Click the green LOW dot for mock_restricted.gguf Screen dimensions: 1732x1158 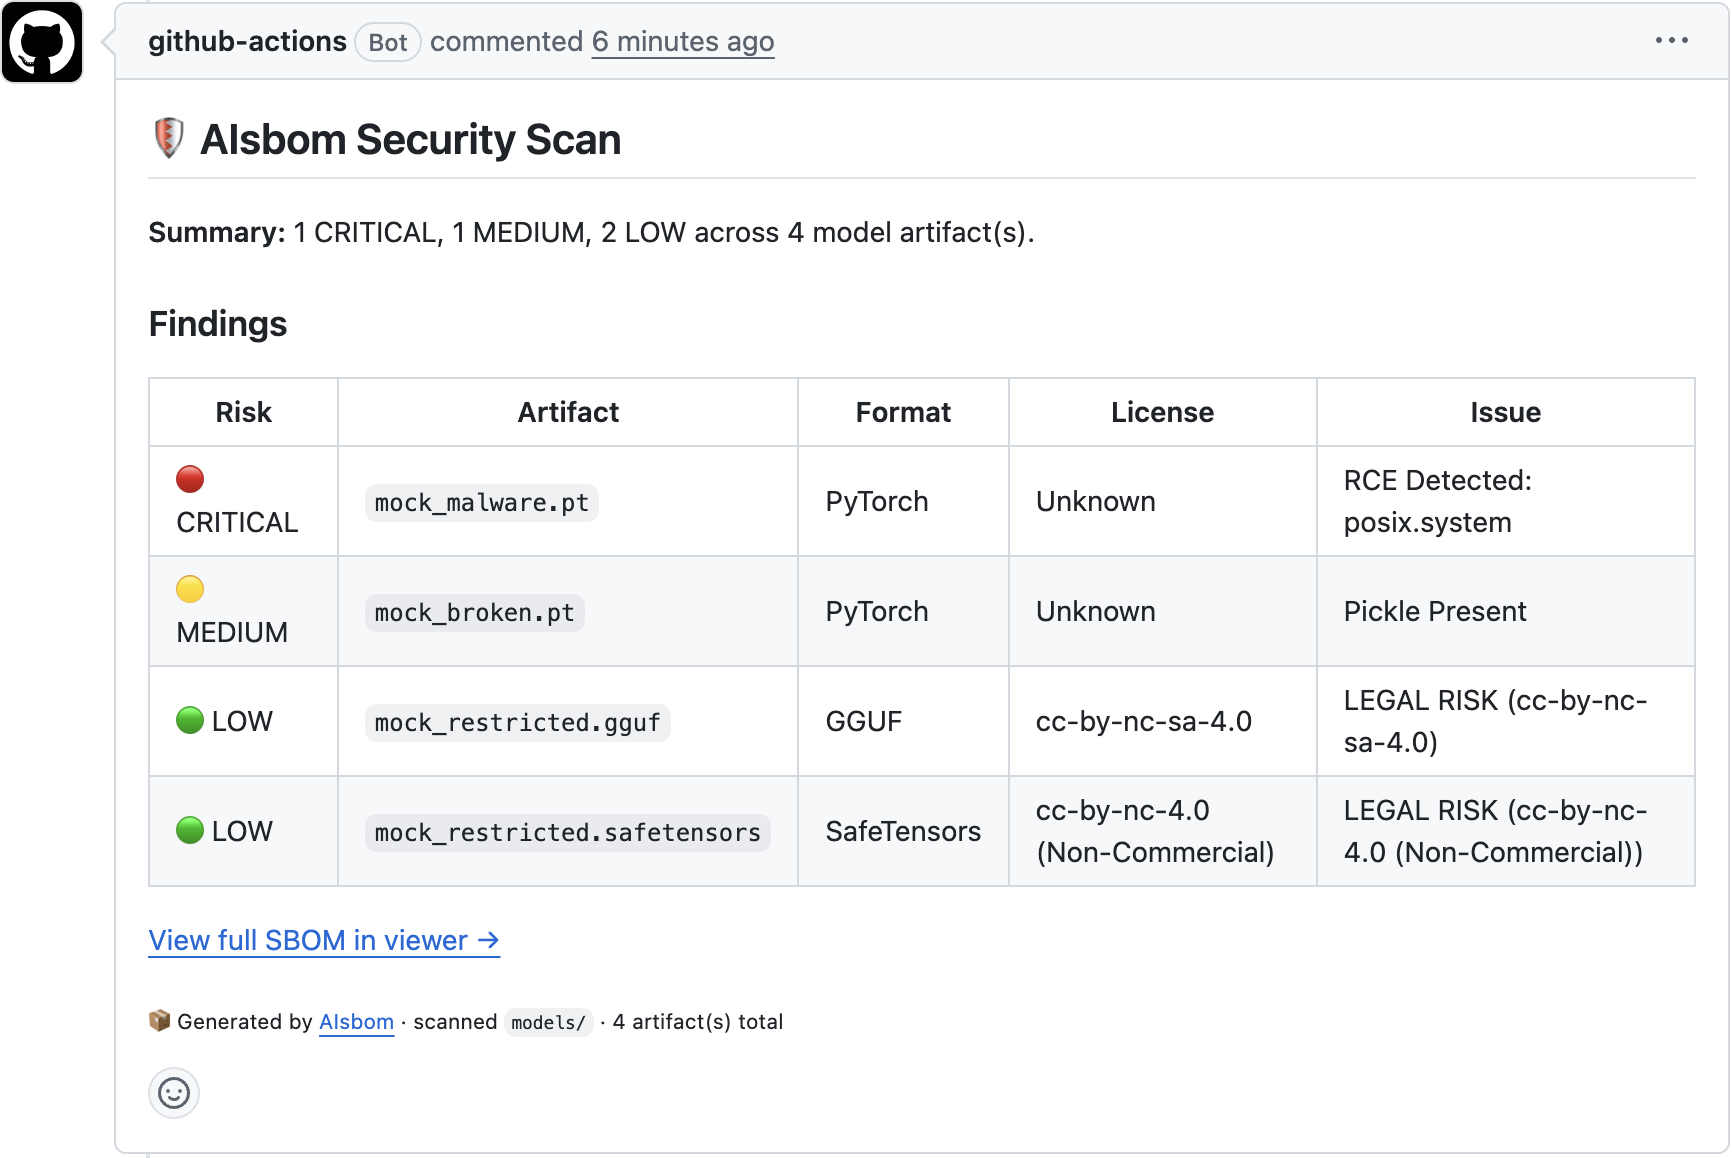pyautogui.click(x=190, y=720)
